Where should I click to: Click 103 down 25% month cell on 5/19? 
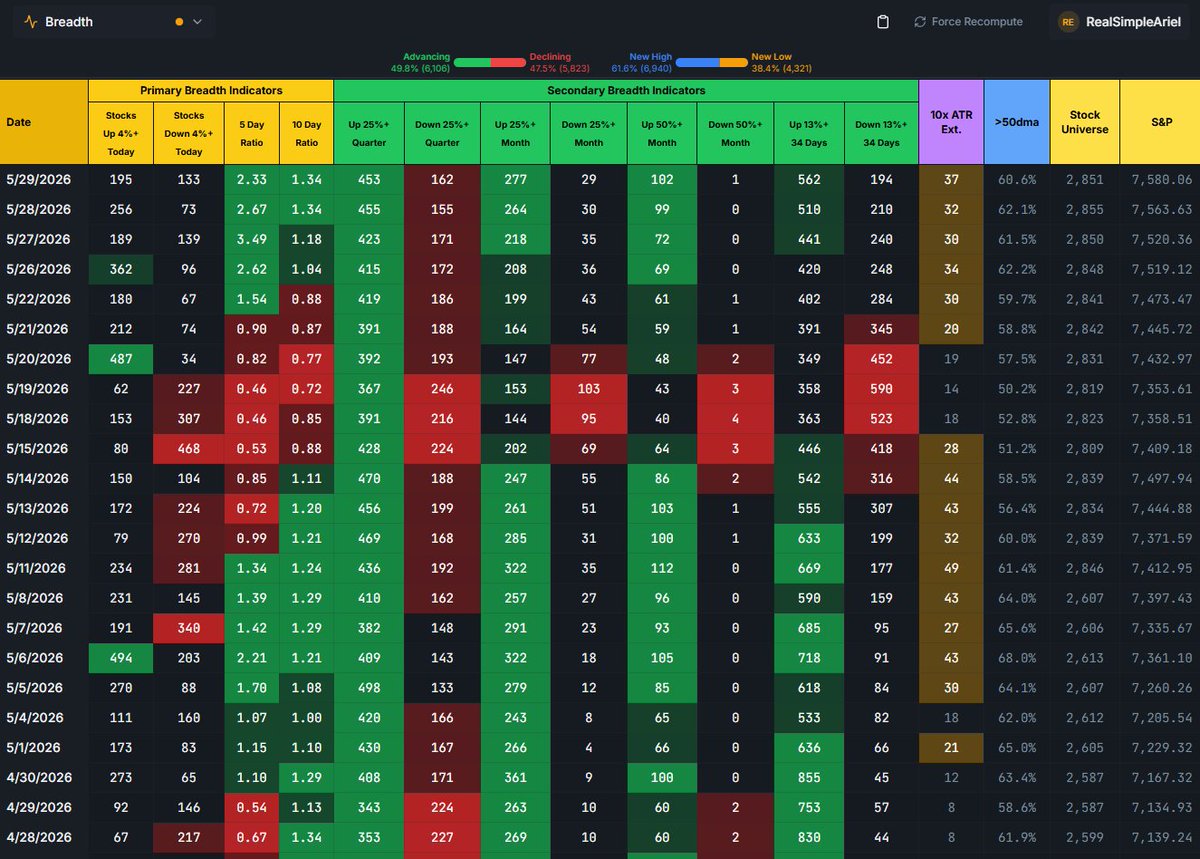[589, 389]
